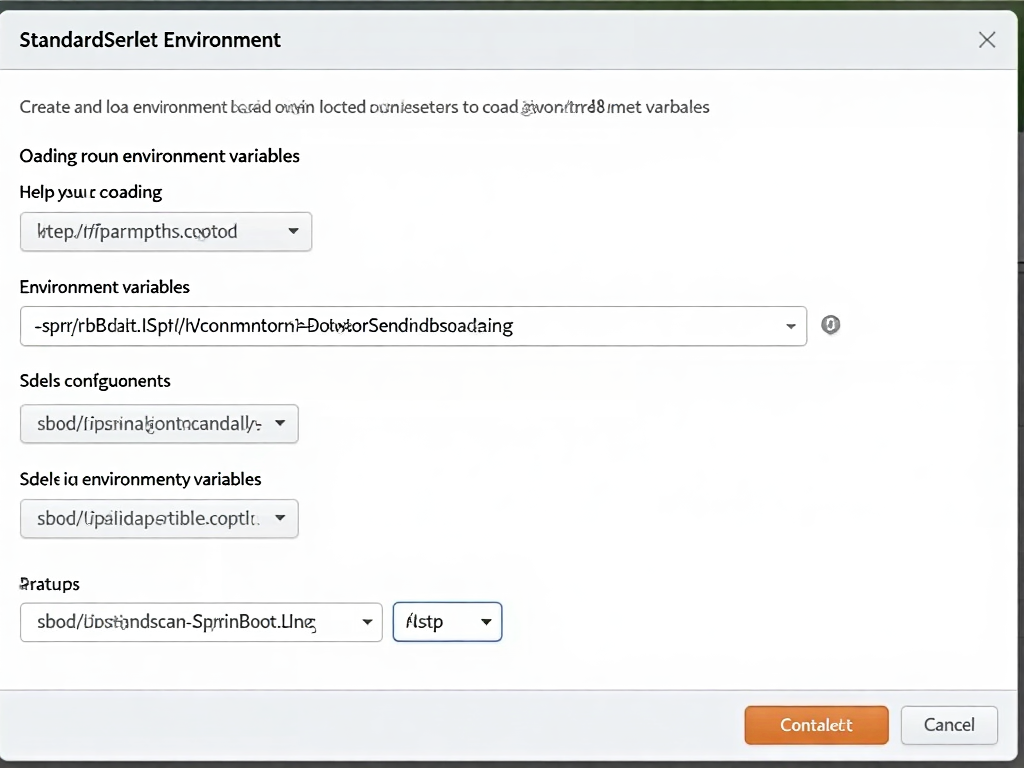The image size is (1024, 768).
Task: Expand the Sdels confguonents dropdown arrow
Action: [x=280, y=423]
